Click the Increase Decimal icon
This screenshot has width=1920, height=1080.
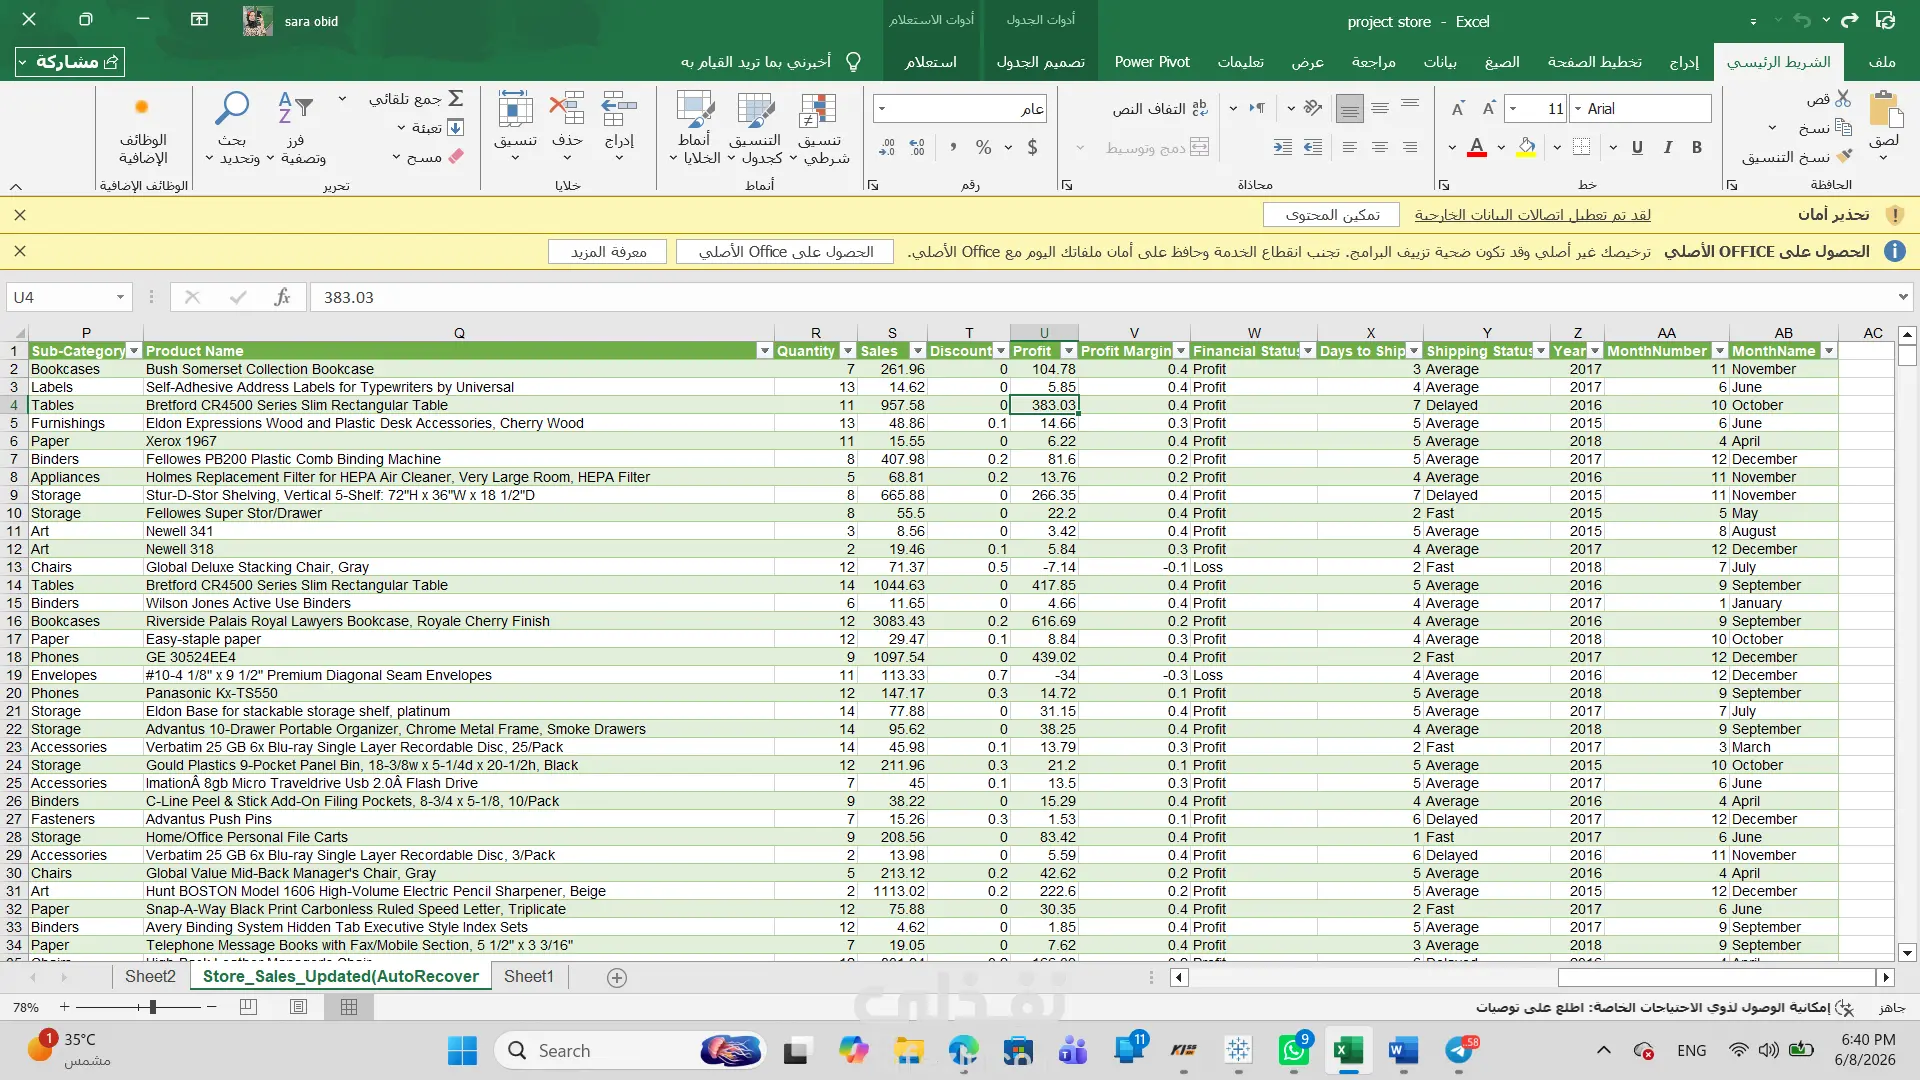pyautogui.click(x=917, y=148)
